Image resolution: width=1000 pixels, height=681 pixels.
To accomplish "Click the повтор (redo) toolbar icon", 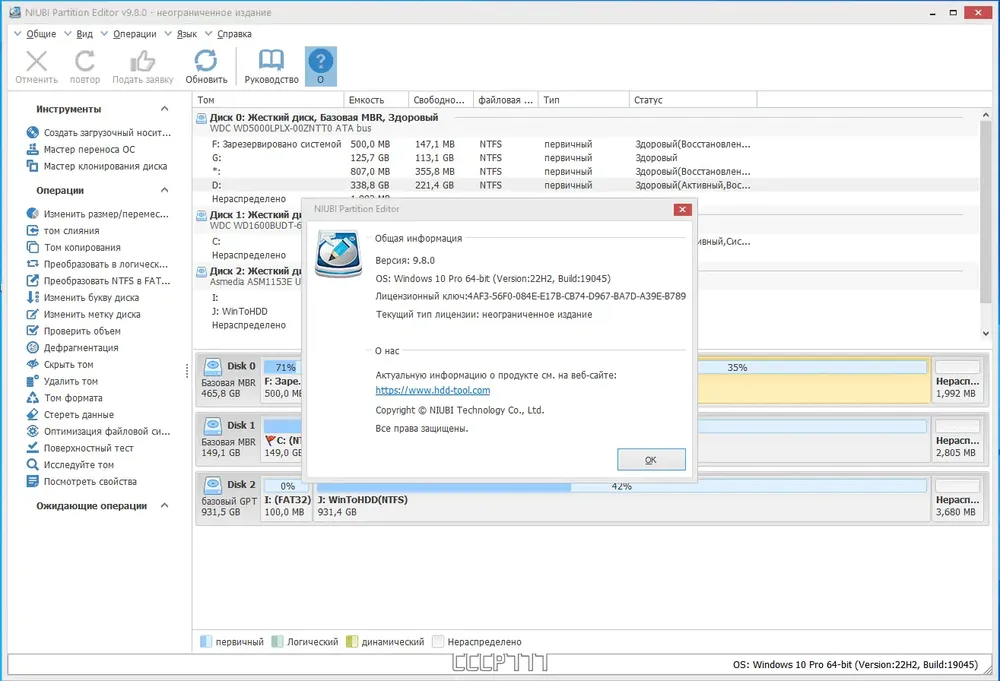I will pyautogui.click(x=84, y=61).
